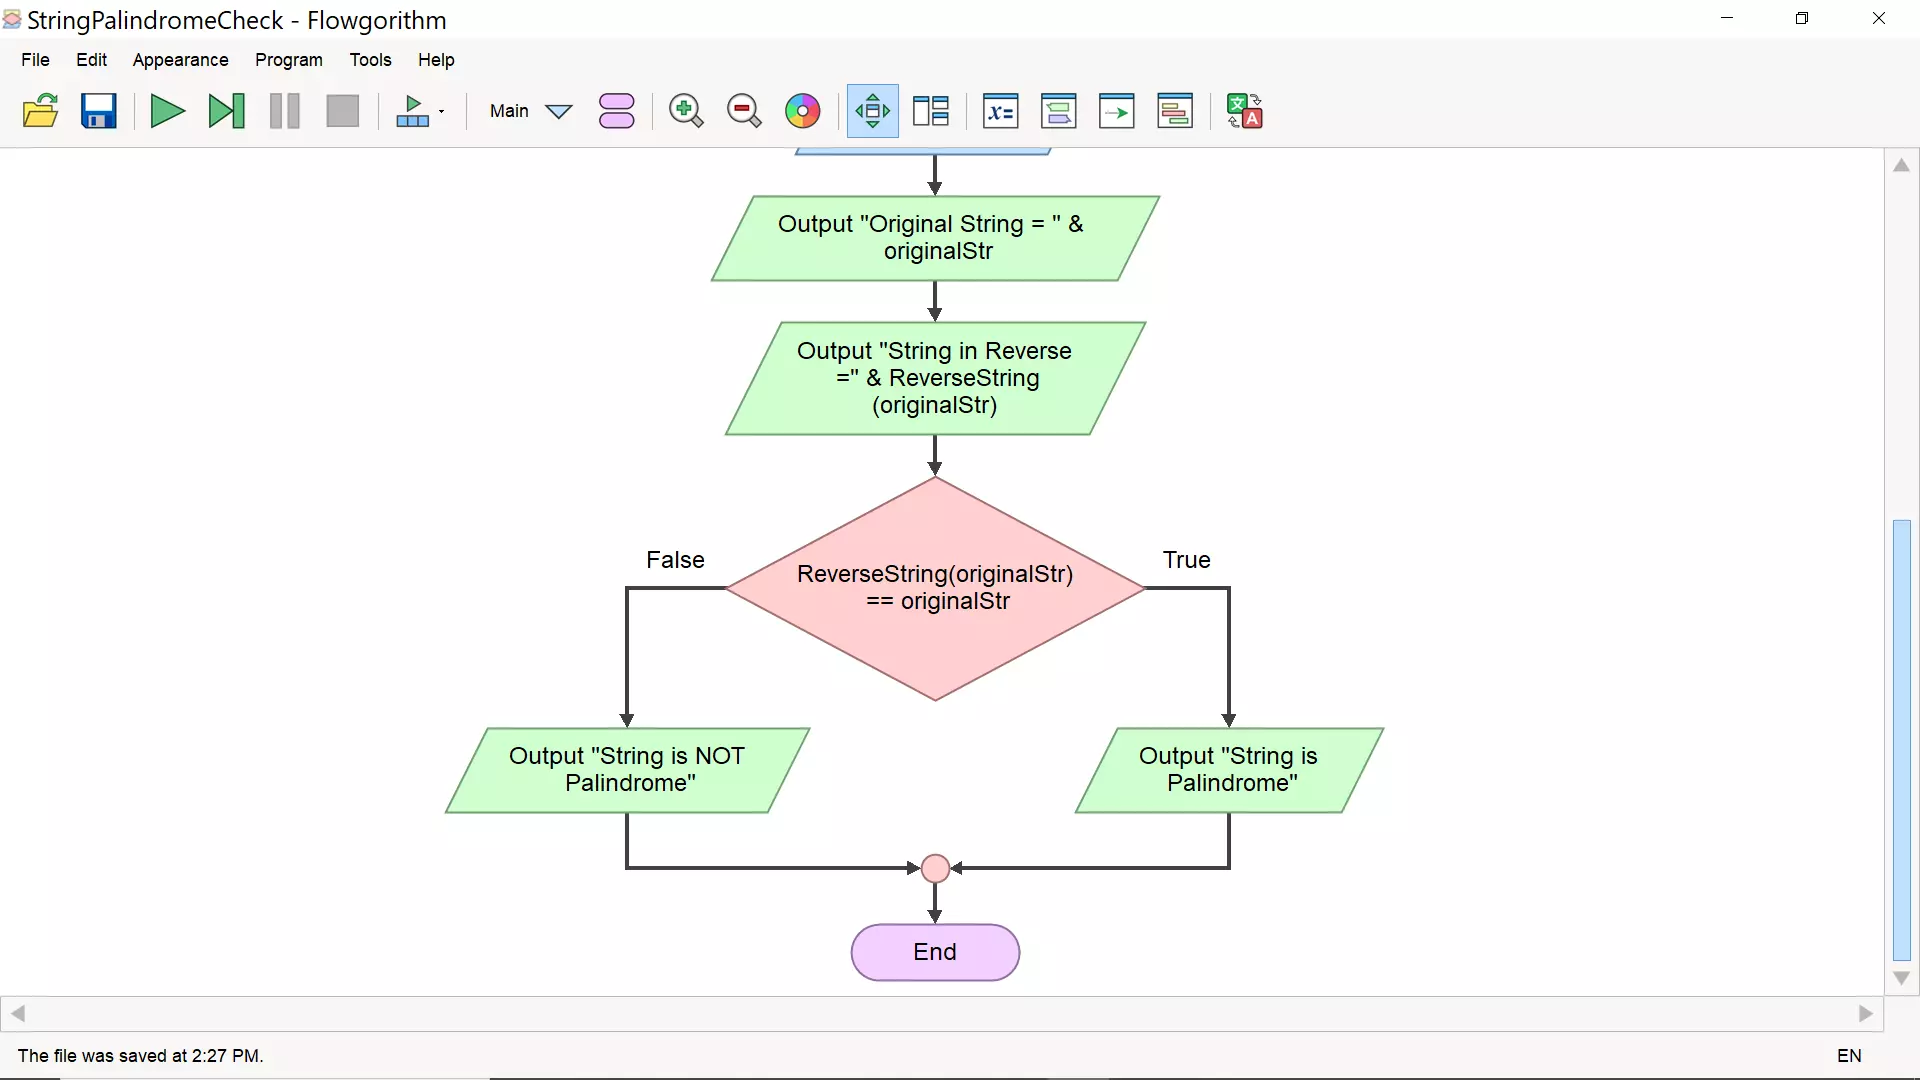Click the Zoom In magnifier icon
This screenshot has width=1920, height=1080.
684,111
